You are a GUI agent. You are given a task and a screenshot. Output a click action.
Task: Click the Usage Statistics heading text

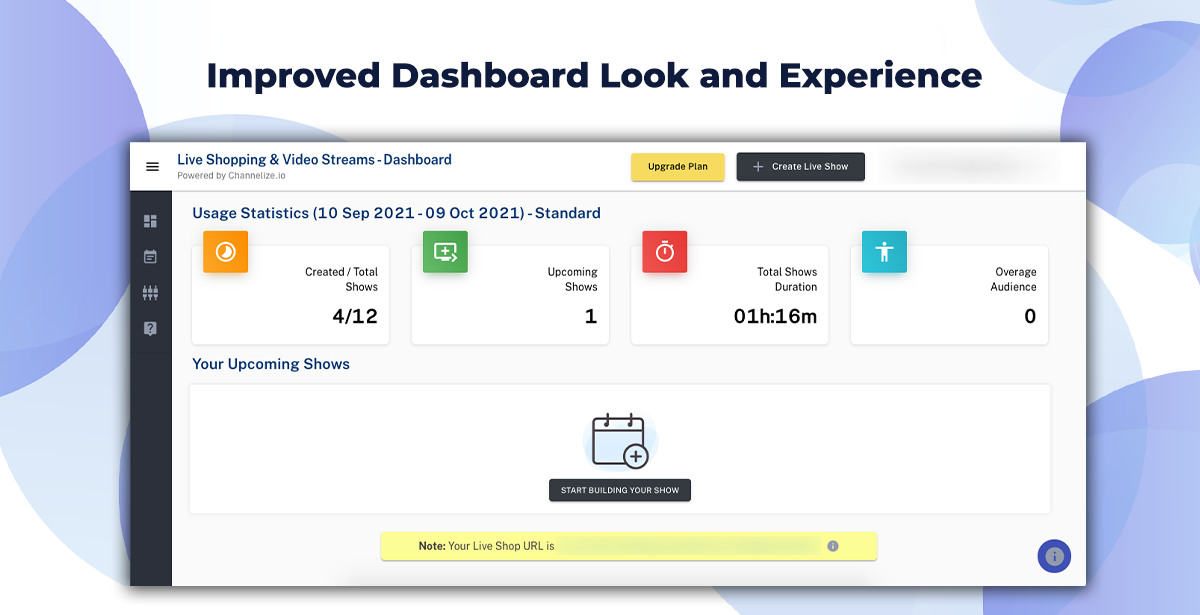[x=396, y=213]
